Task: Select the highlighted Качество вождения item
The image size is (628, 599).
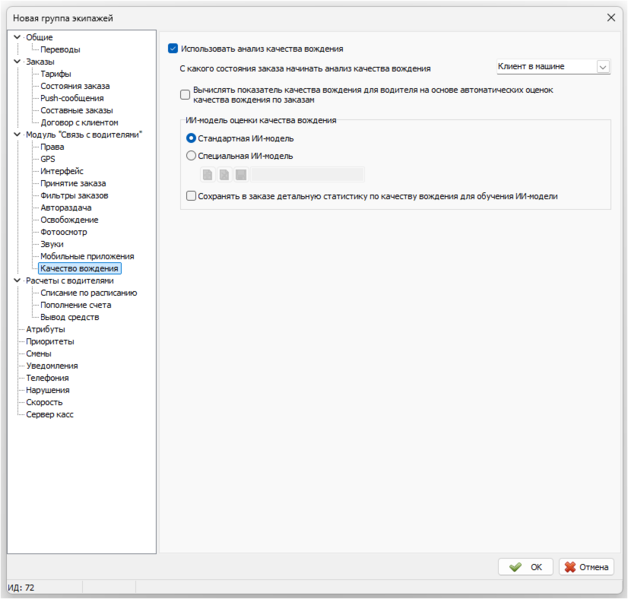Action: click(x=79, y=268)
